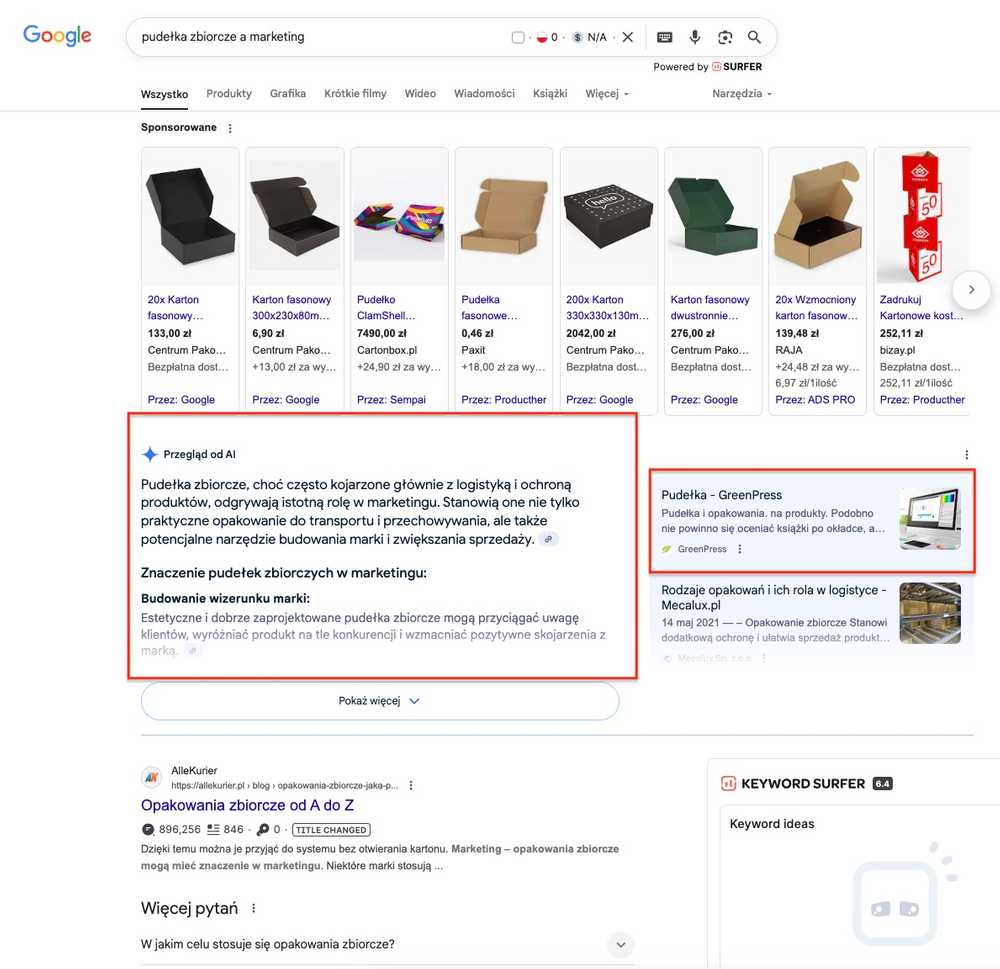1000x969 pixels.
Task: Click the link icon after AI overview paragraph
Action: (x=547, y=539)
